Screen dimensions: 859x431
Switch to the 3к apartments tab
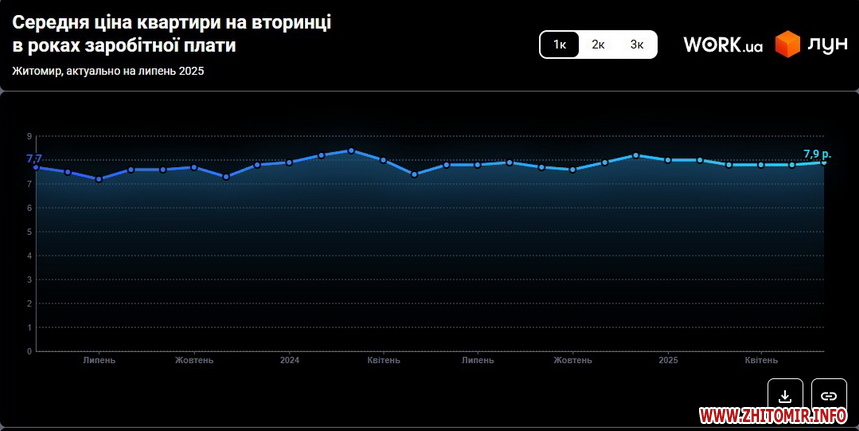[637, 45]
